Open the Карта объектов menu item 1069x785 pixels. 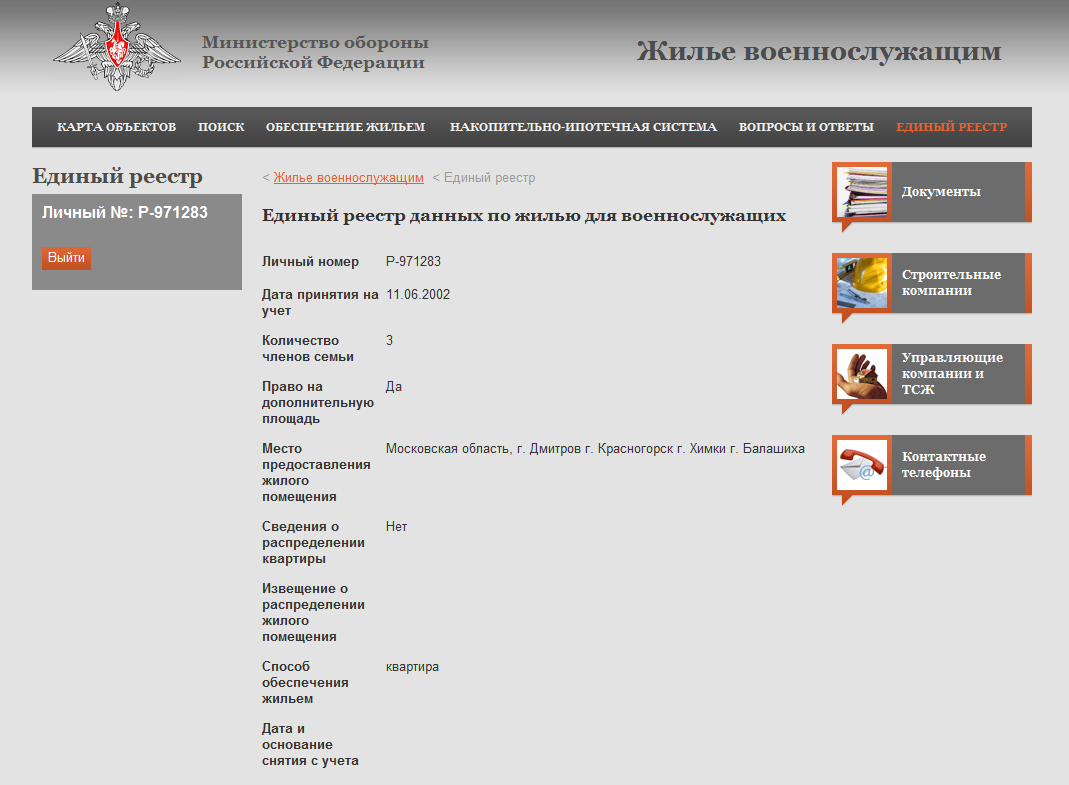pos(116,127)
